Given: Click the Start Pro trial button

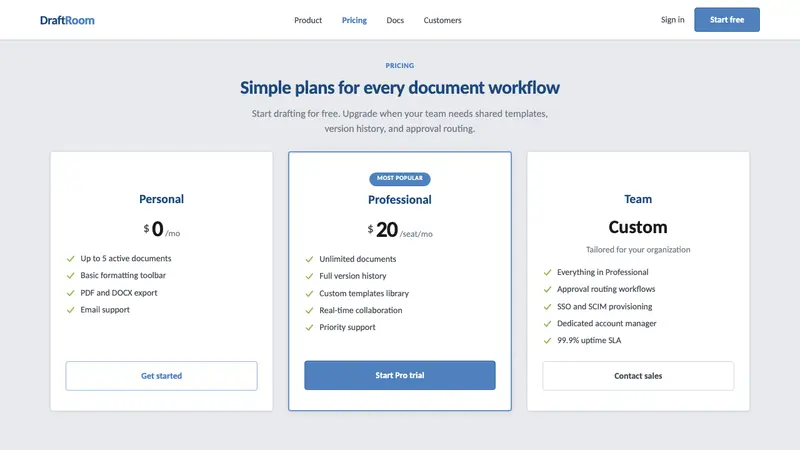Looking at the screenshot, I should 399,376.
